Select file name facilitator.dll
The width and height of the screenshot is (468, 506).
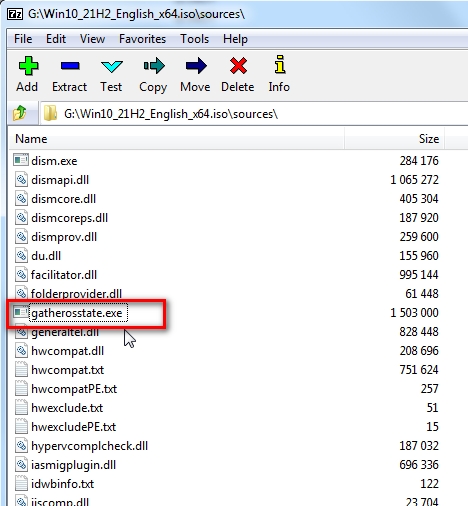64,275
